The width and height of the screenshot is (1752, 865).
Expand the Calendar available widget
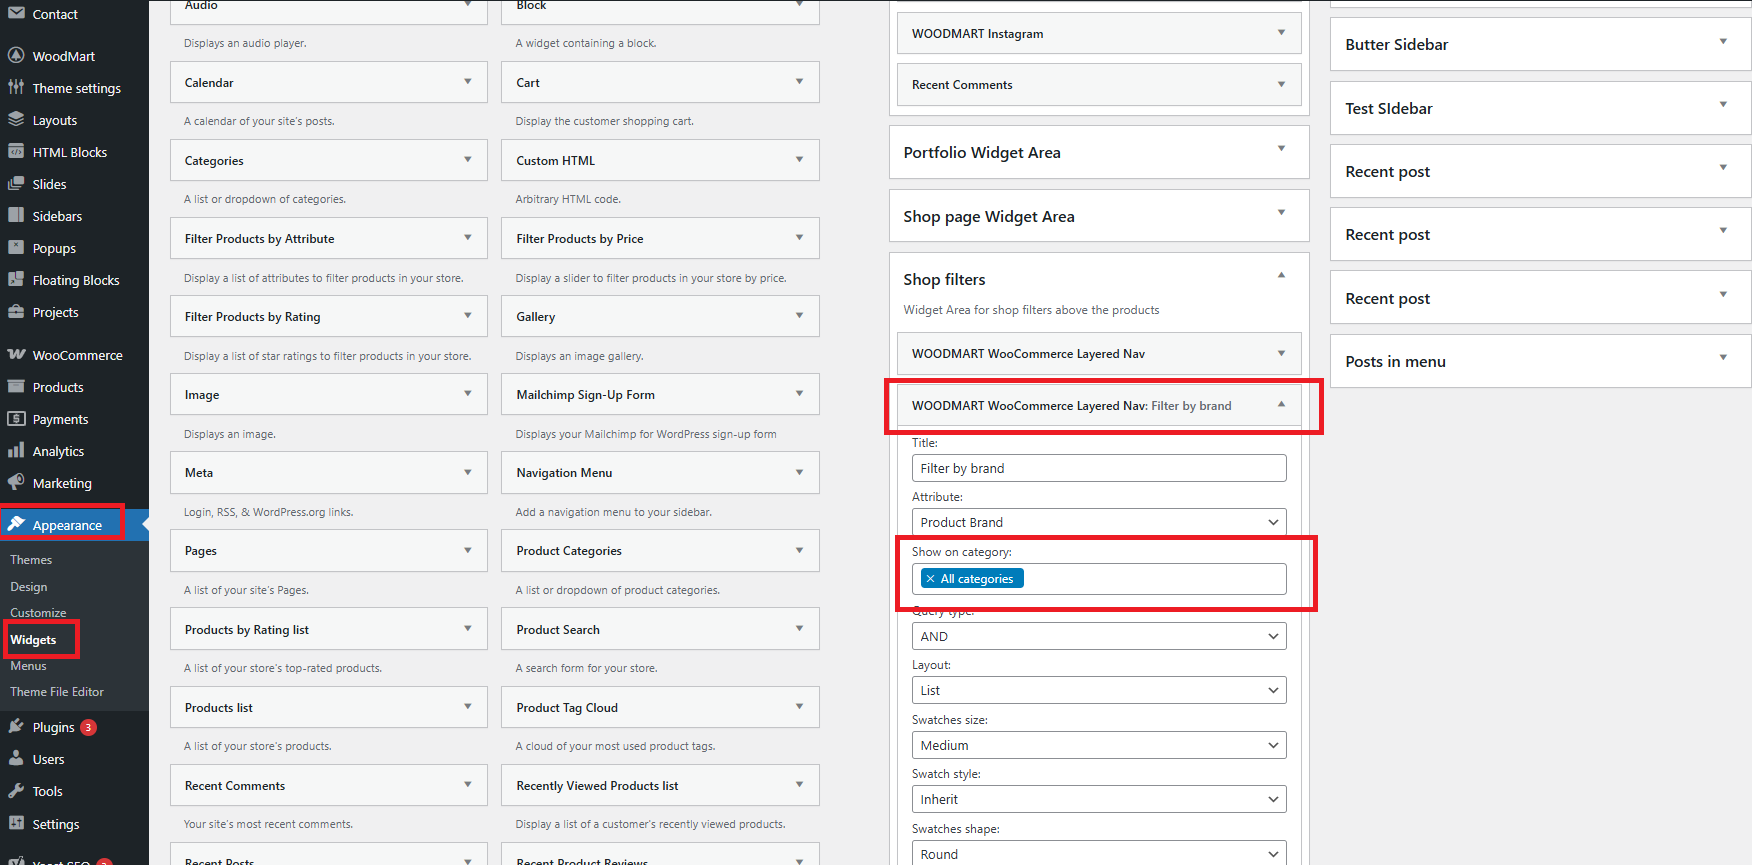[x=467, y=81]
